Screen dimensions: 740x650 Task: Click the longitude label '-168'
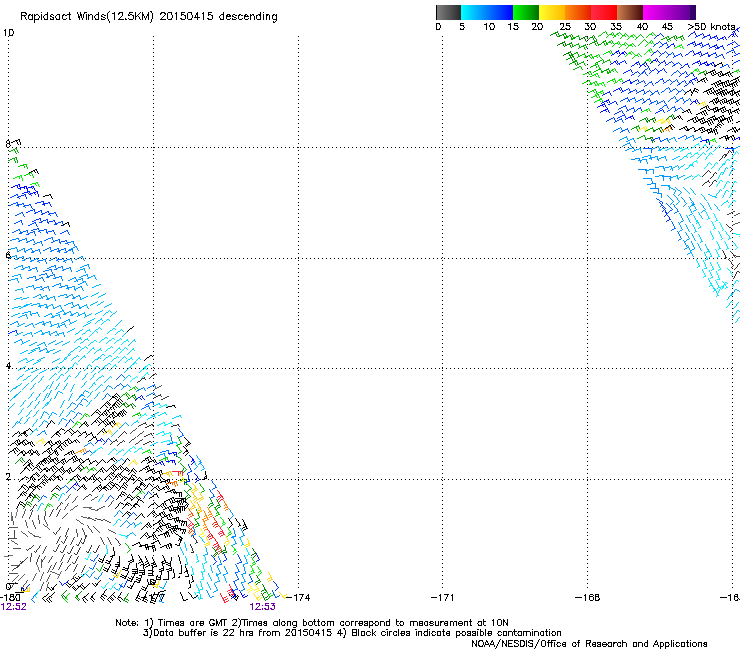tap(588, 598)
